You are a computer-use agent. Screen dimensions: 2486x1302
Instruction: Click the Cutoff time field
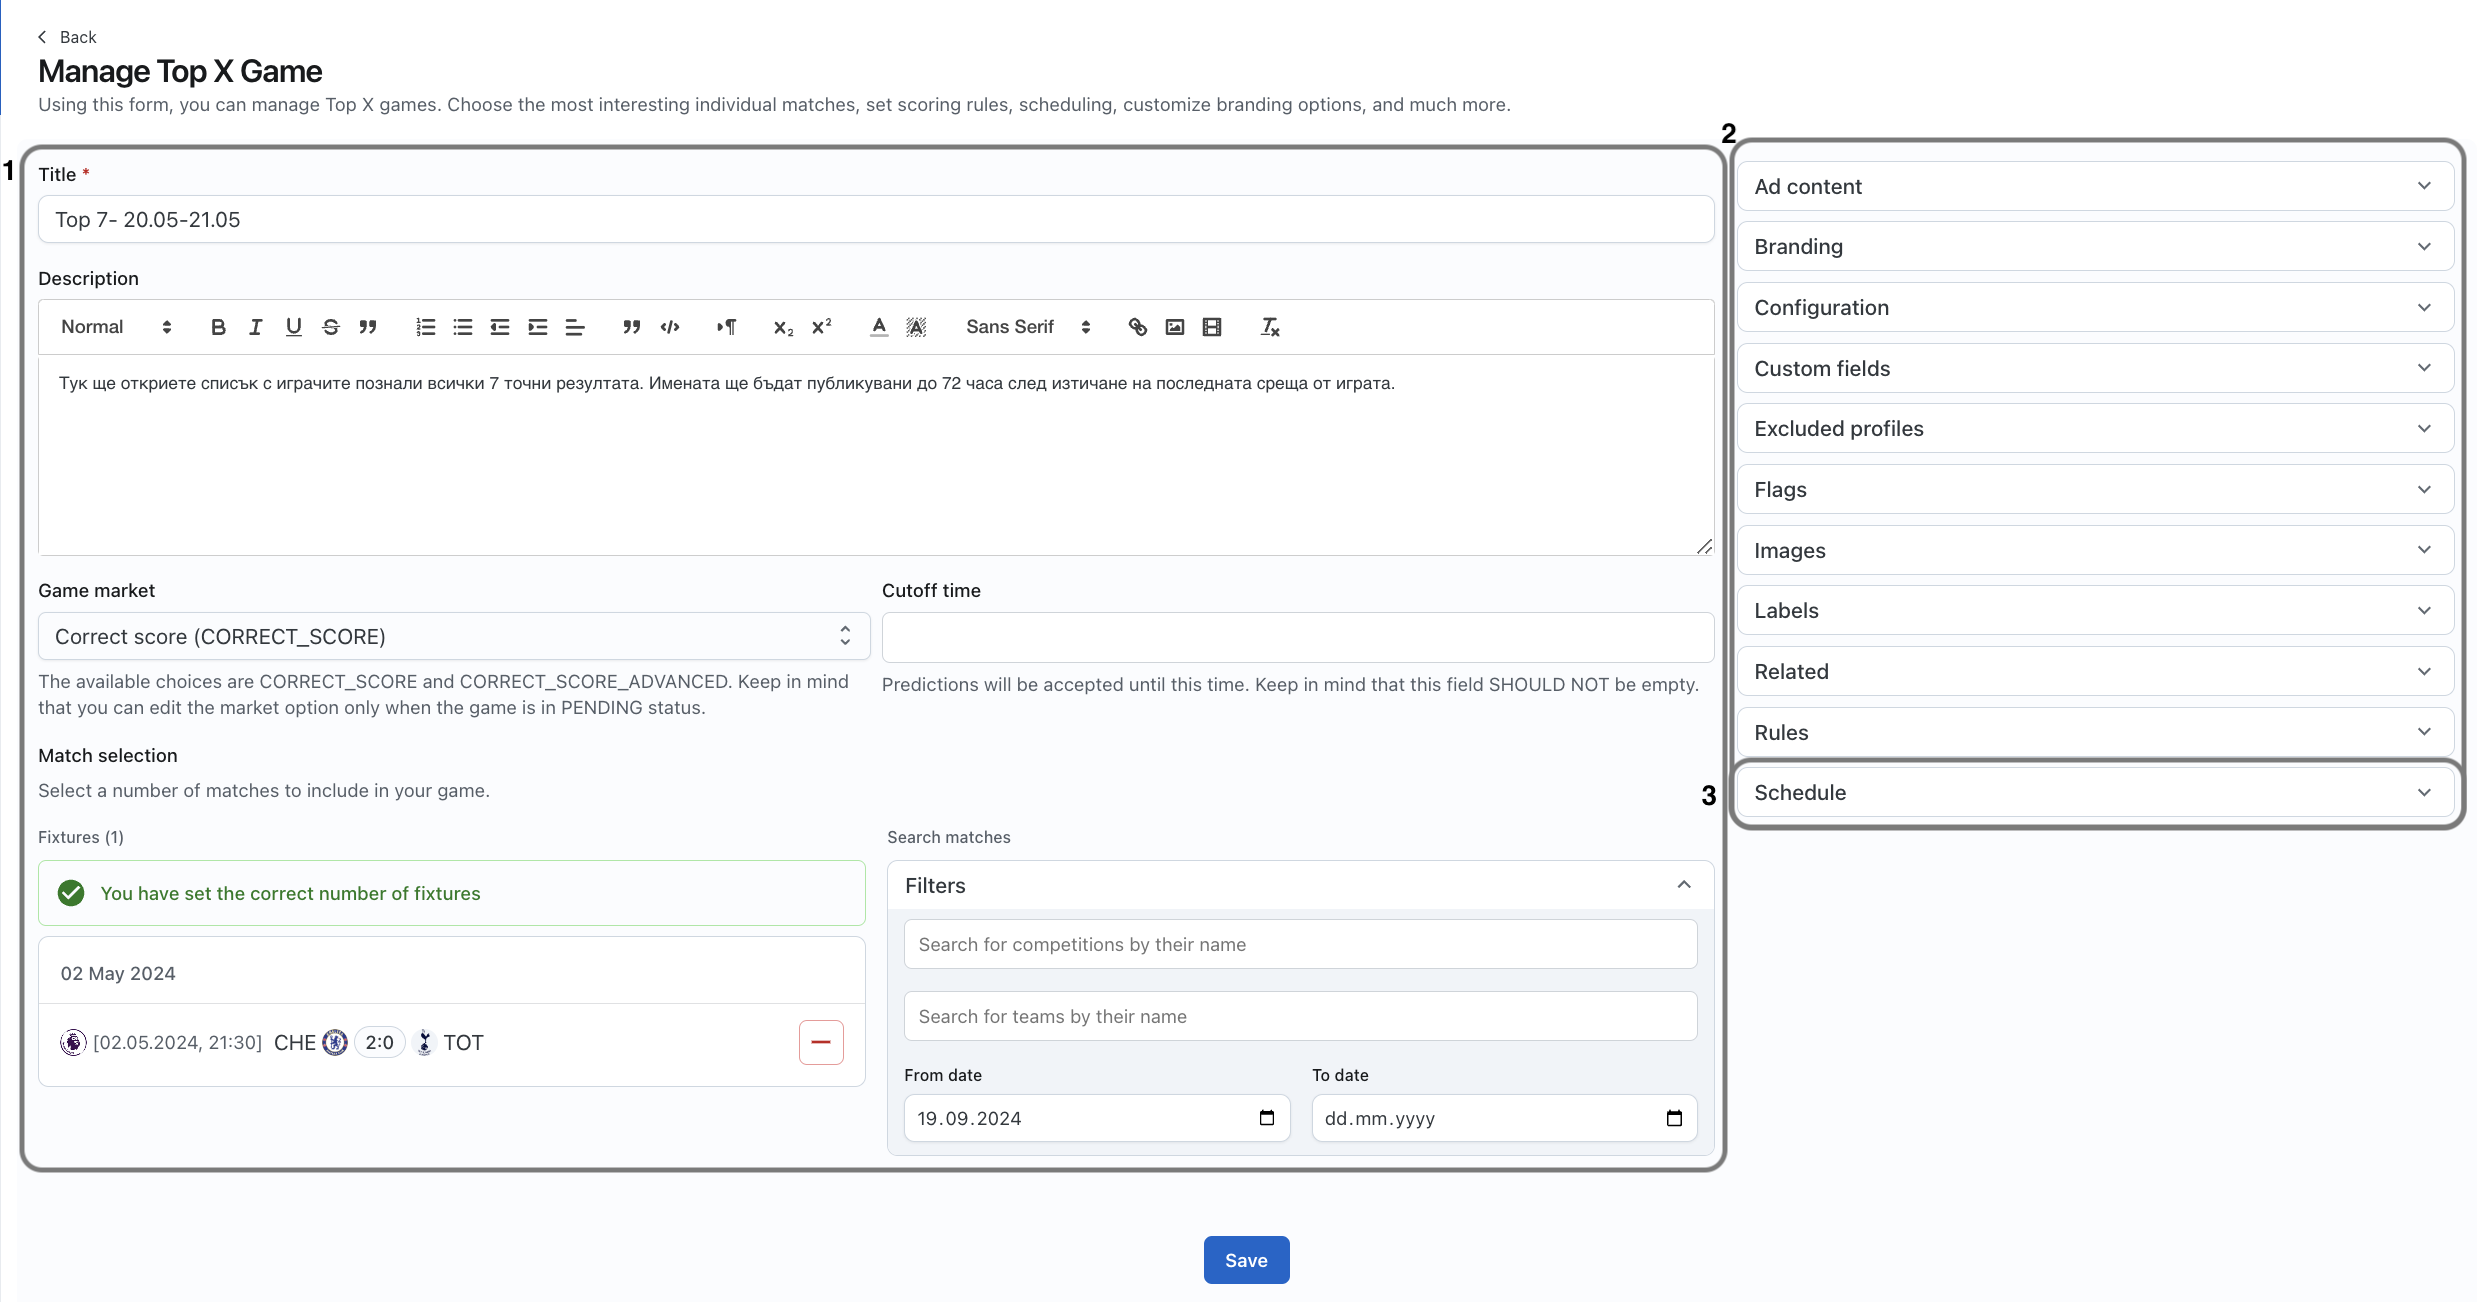coord(1298,637)
